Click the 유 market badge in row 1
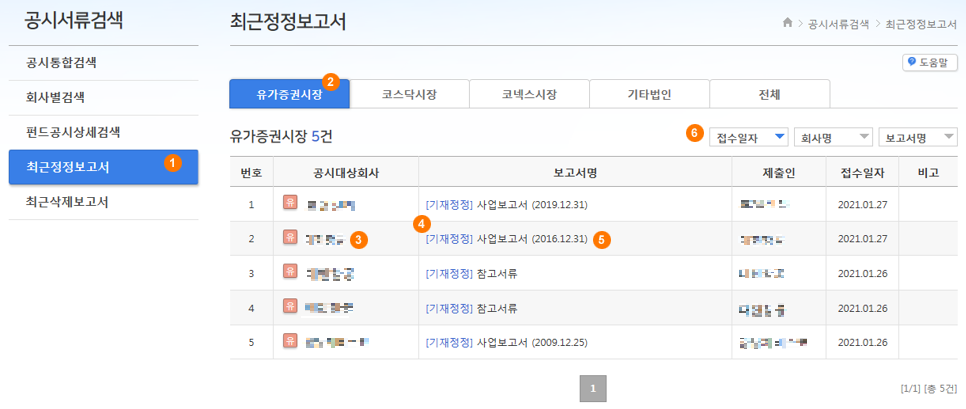The width and height of the screenshot is (966, 409). pyautogui.click(x=289, y=201)
